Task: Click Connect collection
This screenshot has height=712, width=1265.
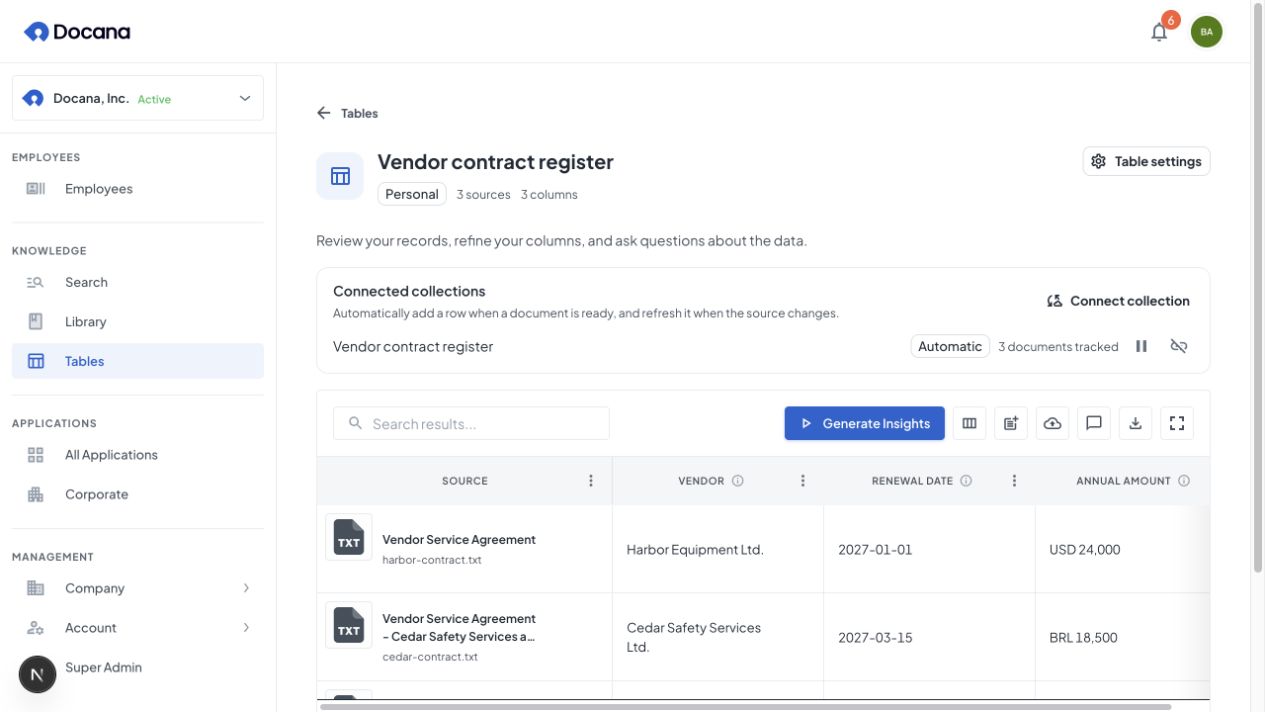Action: pyautogui.click(x=1118, y=301)
